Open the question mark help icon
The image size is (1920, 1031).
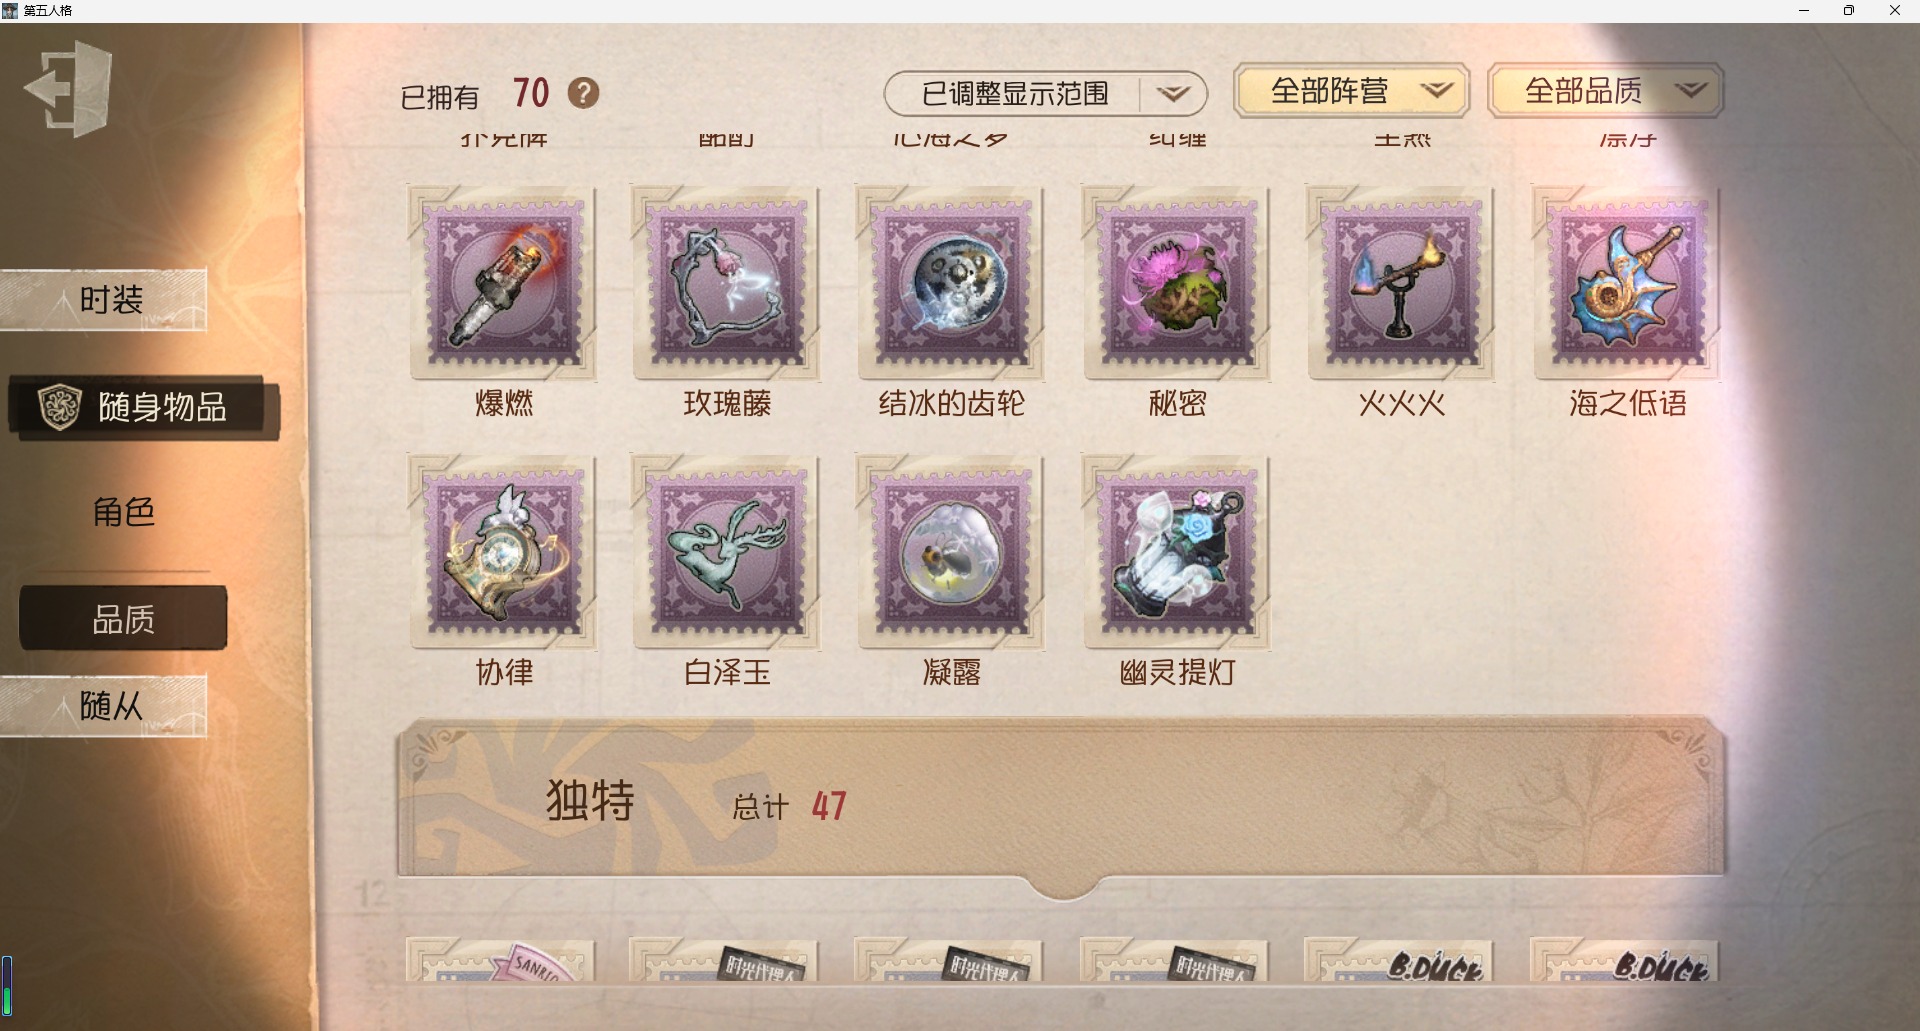click(x=584, y=93)
